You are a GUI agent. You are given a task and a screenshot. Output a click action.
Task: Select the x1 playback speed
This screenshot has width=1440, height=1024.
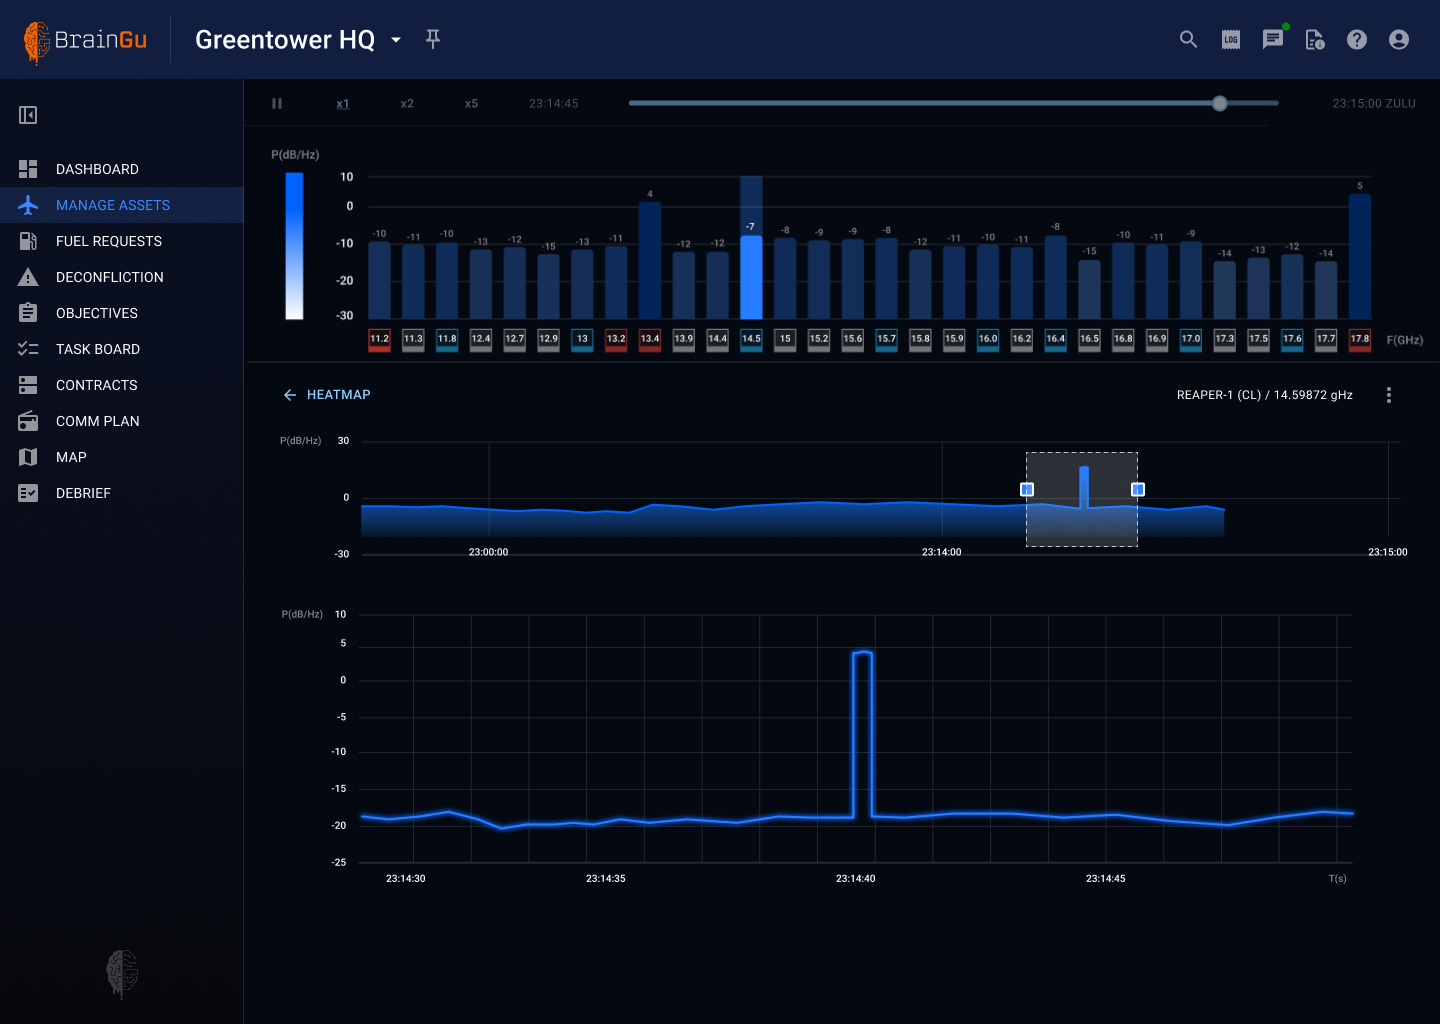click(343, 103)
